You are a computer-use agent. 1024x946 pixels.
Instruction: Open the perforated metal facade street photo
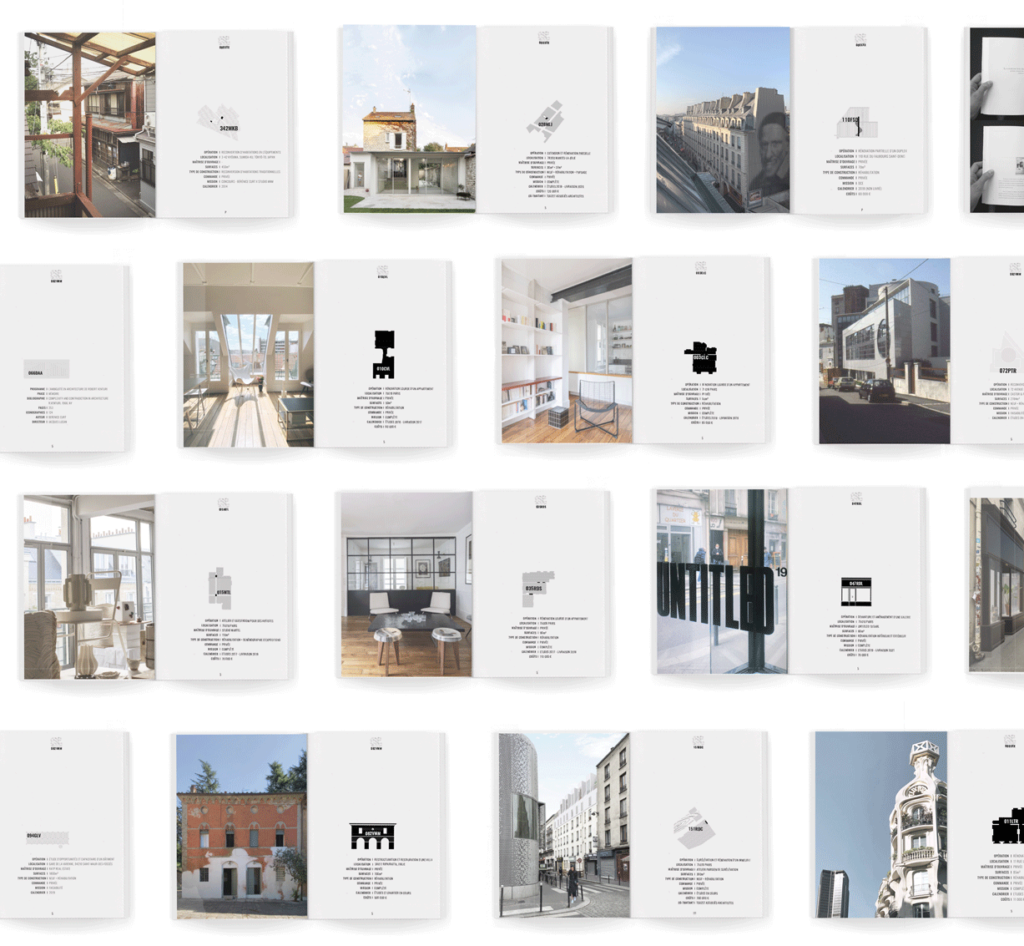point(564,825)
